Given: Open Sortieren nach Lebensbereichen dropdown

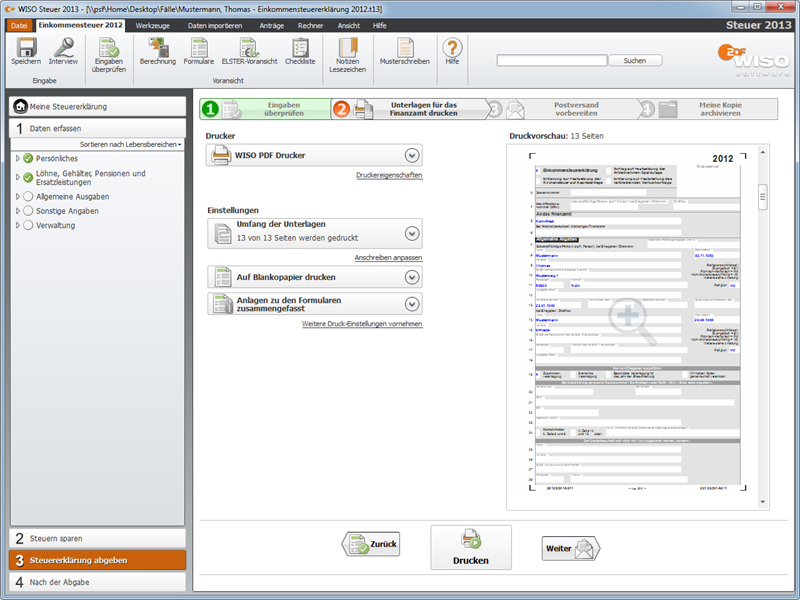Looking at the screenshot, I should (131, 144).
